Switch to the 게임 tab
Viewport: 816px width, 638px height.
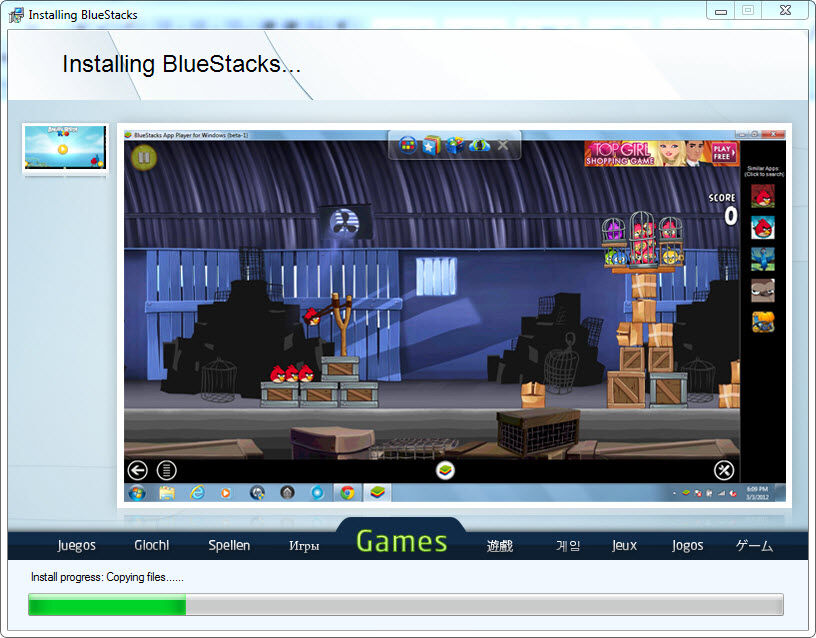click(x=568, y=546)
